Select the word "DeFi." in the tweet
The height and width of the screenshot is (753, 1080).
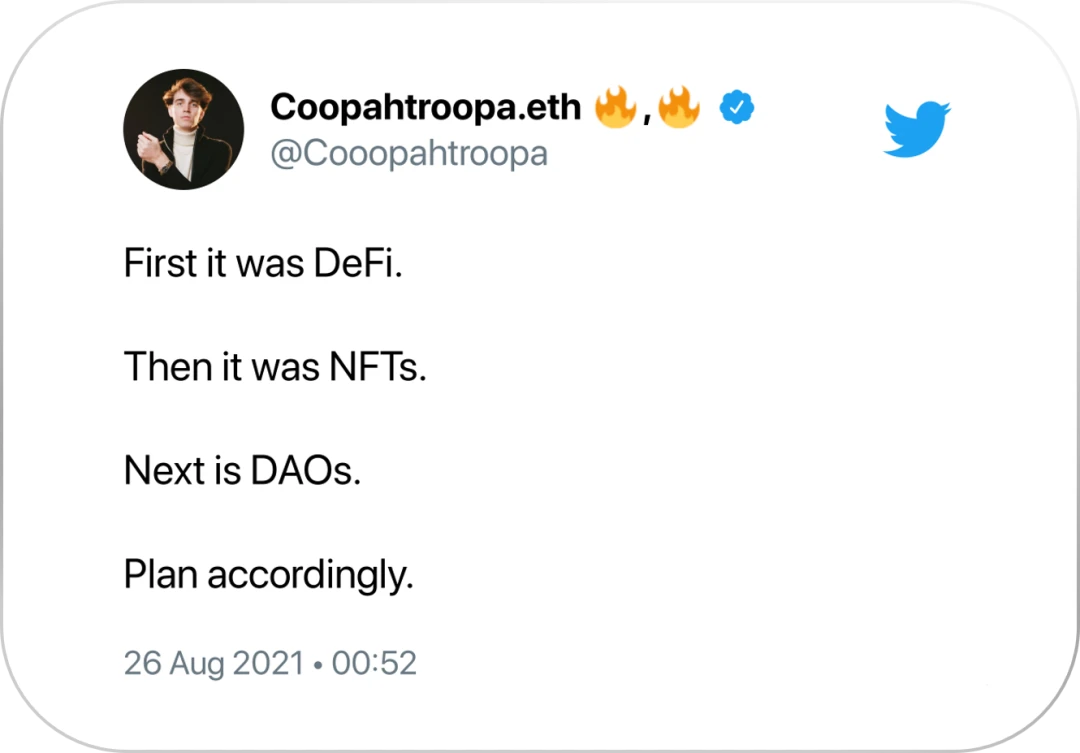(x=358, y=263)
